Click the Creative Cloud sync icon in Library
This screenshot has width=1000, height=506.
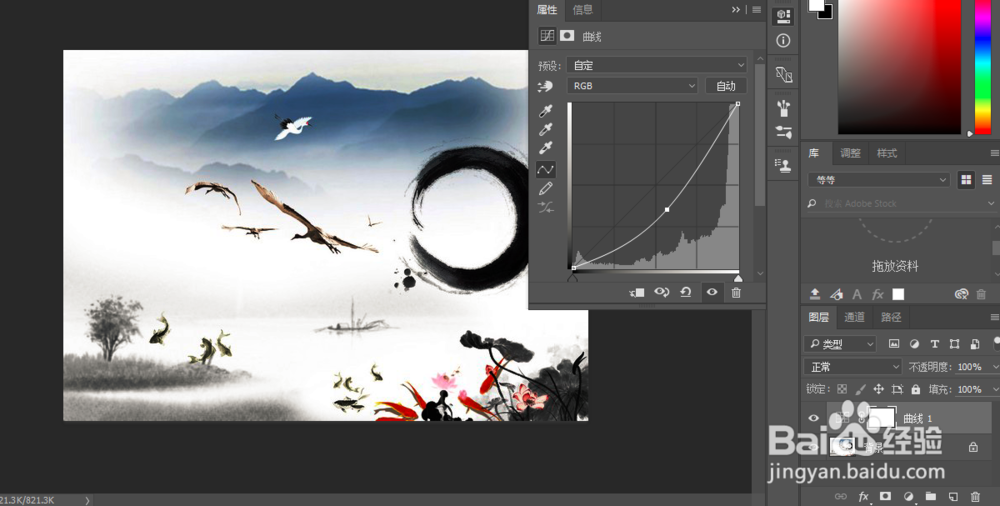click(x=961, y=294)
